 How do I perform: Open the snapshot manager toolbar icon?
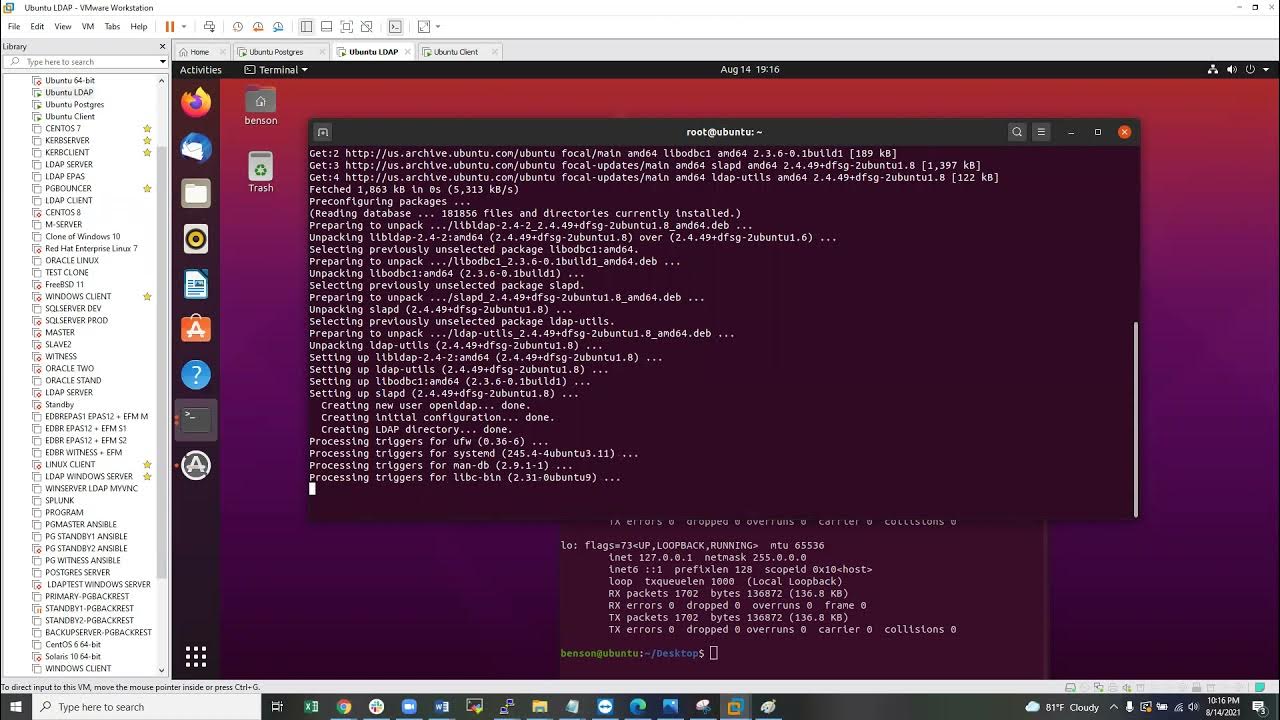tap(279, 26)
